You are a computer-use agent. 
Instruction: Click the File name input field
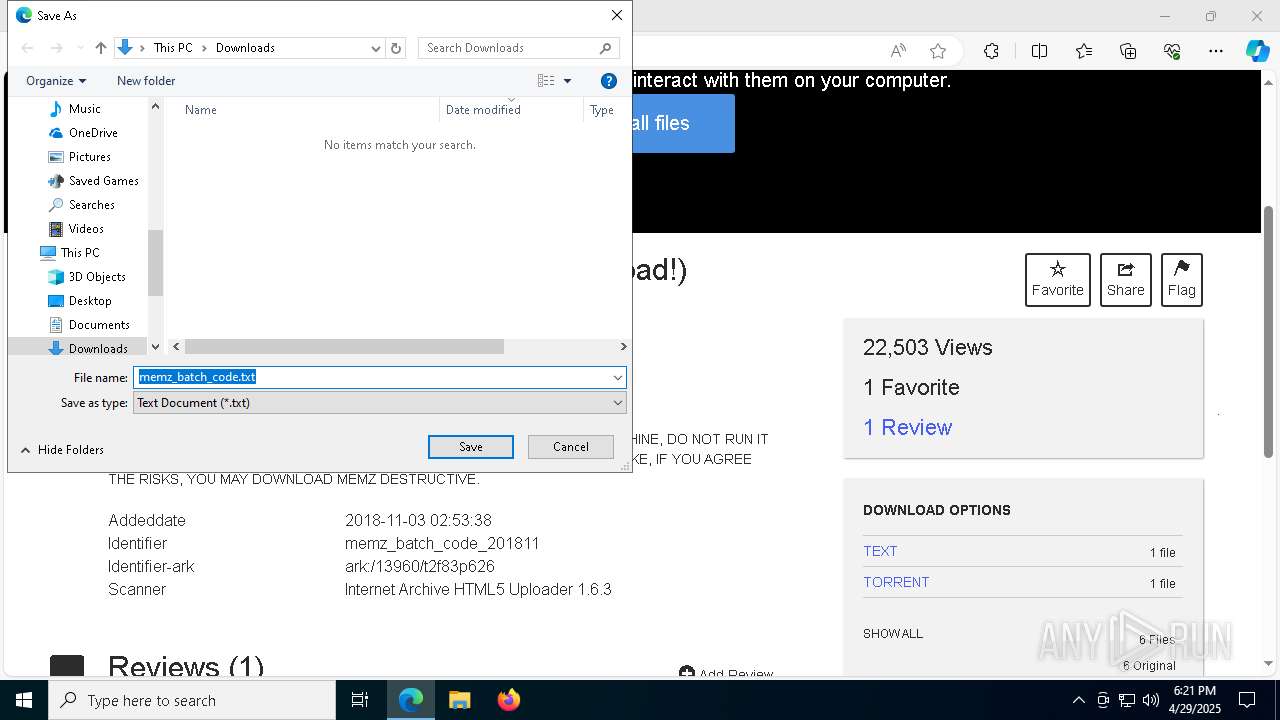[x=372, y=377]
